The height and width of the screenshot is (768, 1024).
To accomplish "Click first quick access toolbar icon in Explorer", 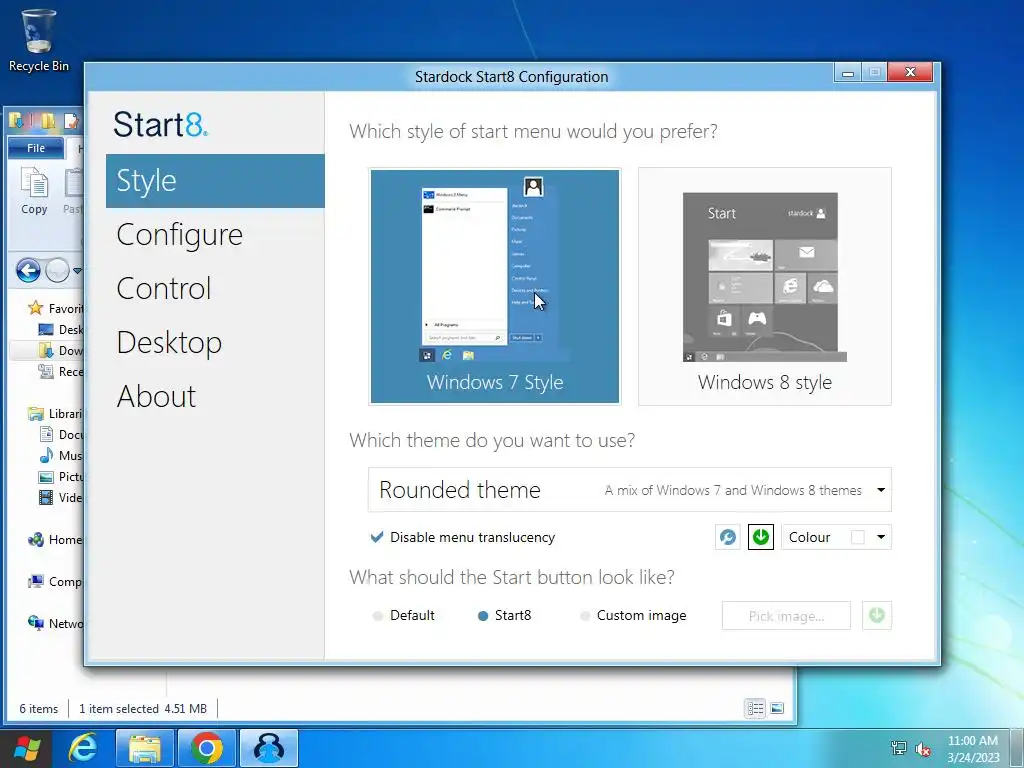I will coord(17,120).
